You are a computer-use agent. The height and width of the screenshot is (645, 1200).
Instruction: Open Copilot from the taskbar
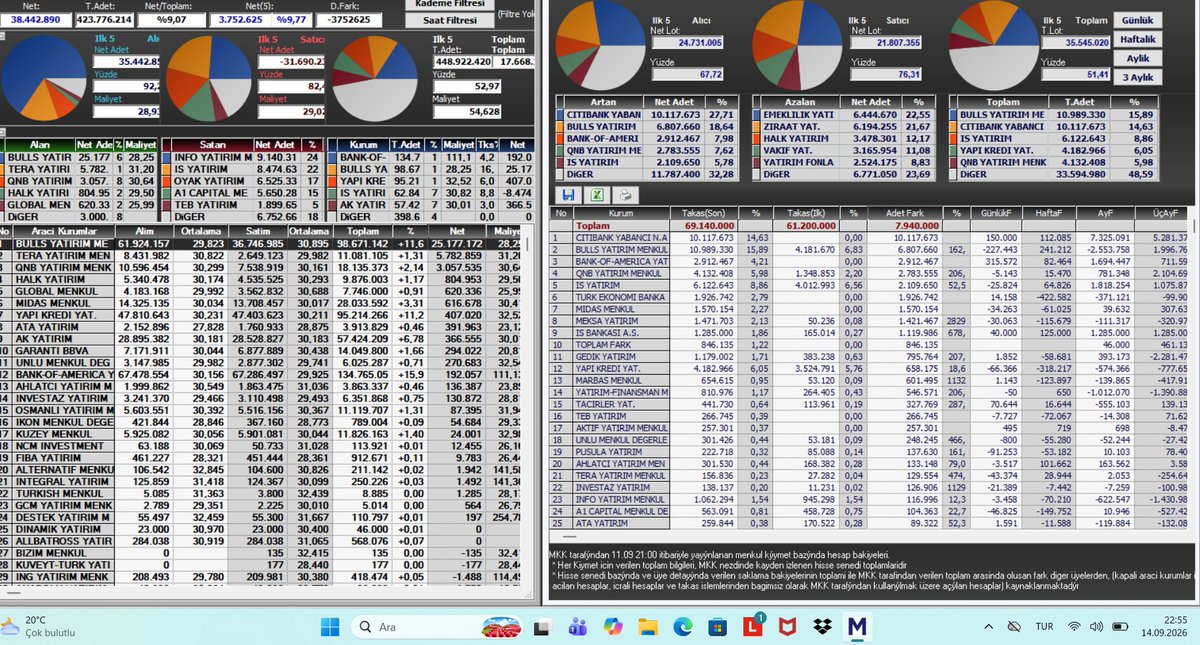[612, 627]
